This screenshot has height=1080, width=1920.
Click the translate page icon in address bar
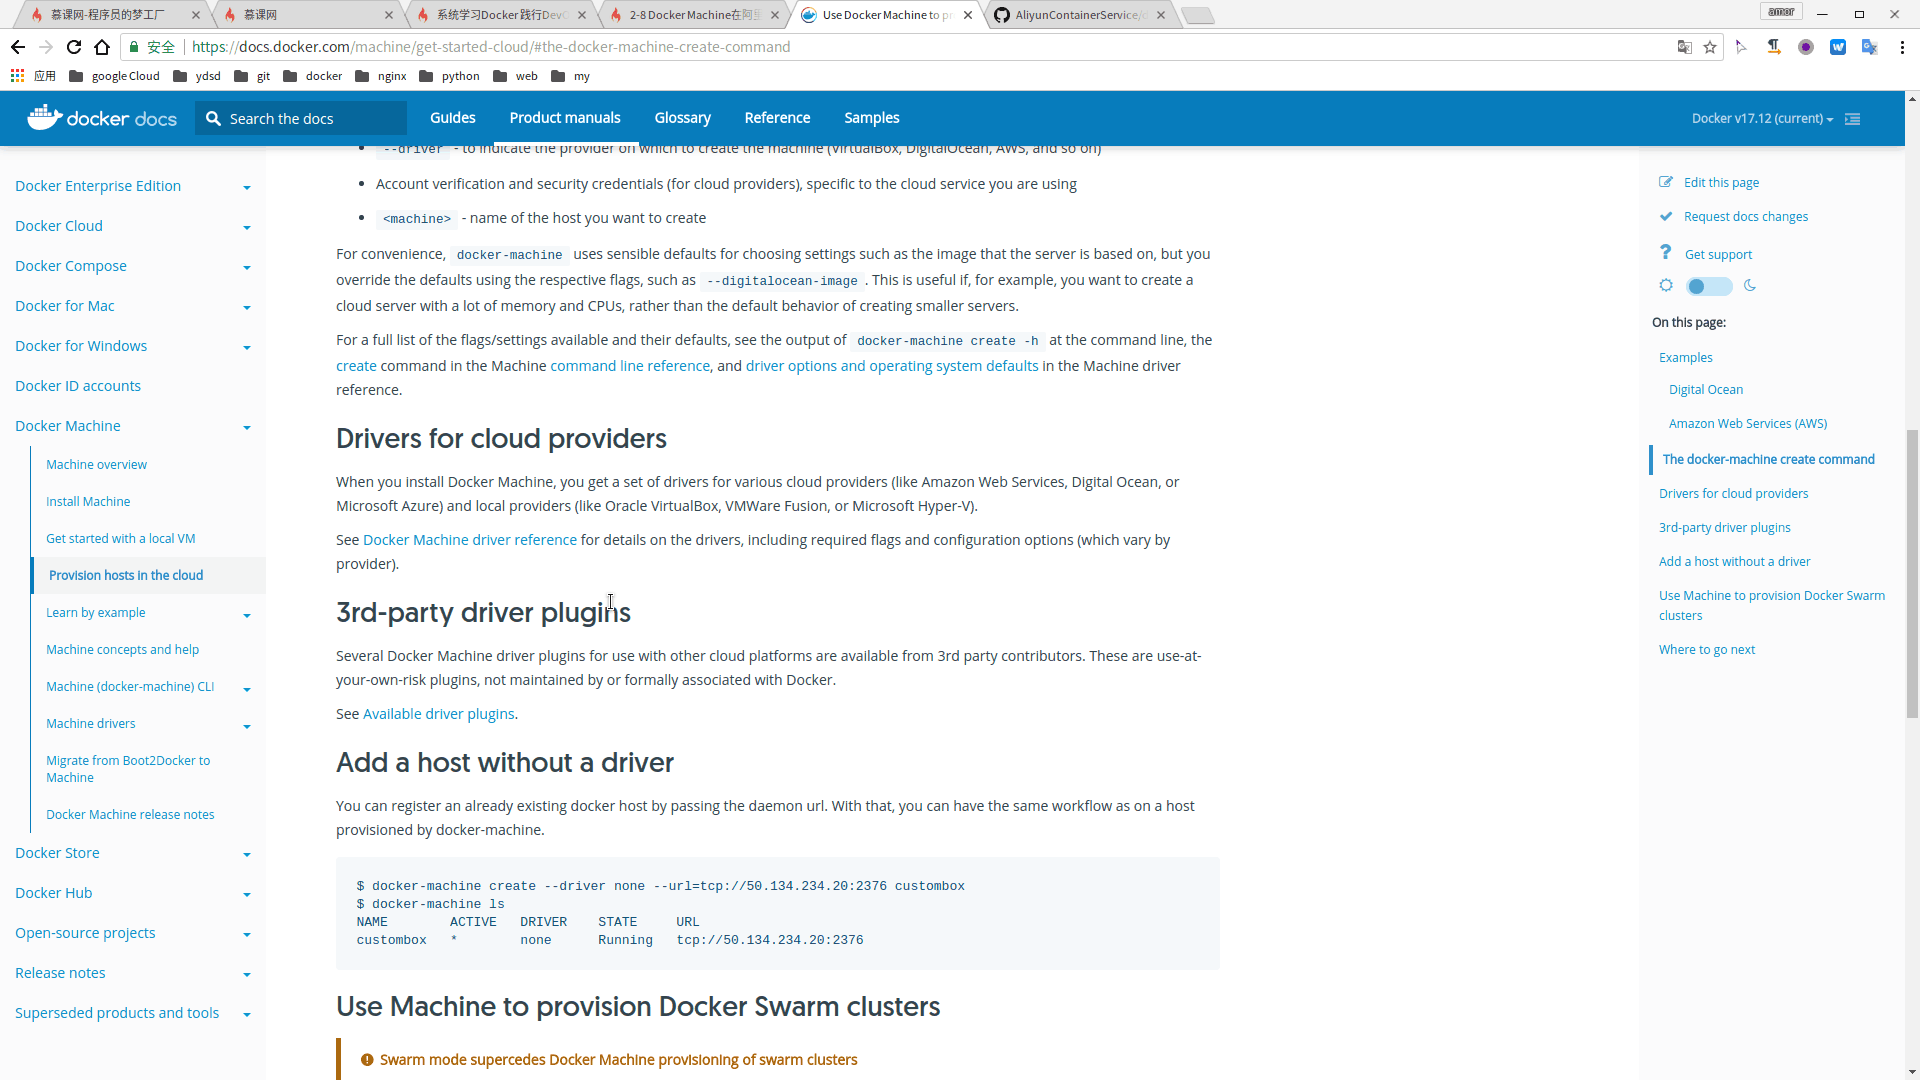click(1685, 47)
